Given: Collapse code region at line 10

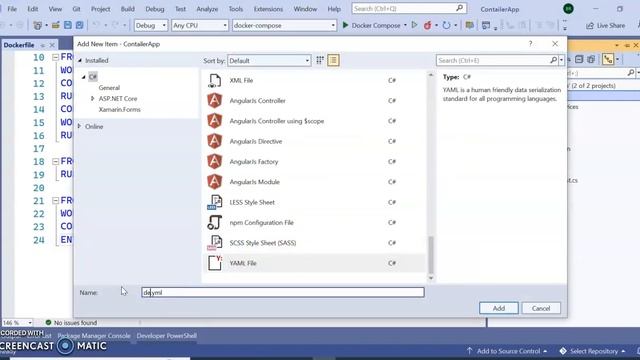Looking at the screenshot, I should (x=56, y=58).
